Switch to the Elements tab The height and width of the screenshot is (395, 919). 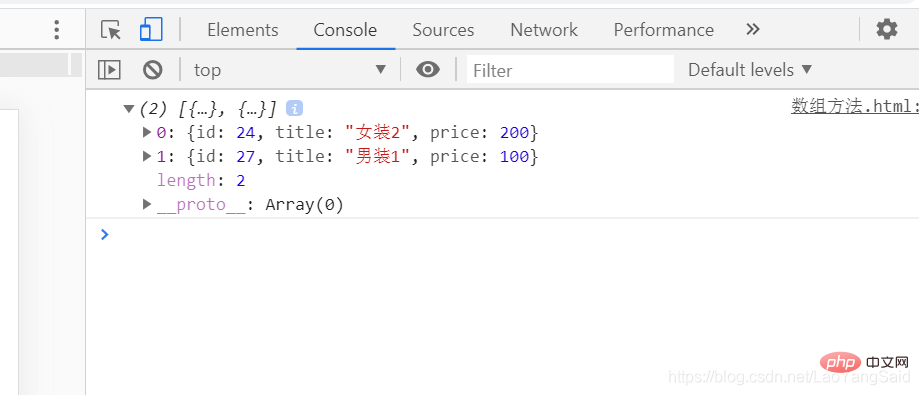coord(243,30)
